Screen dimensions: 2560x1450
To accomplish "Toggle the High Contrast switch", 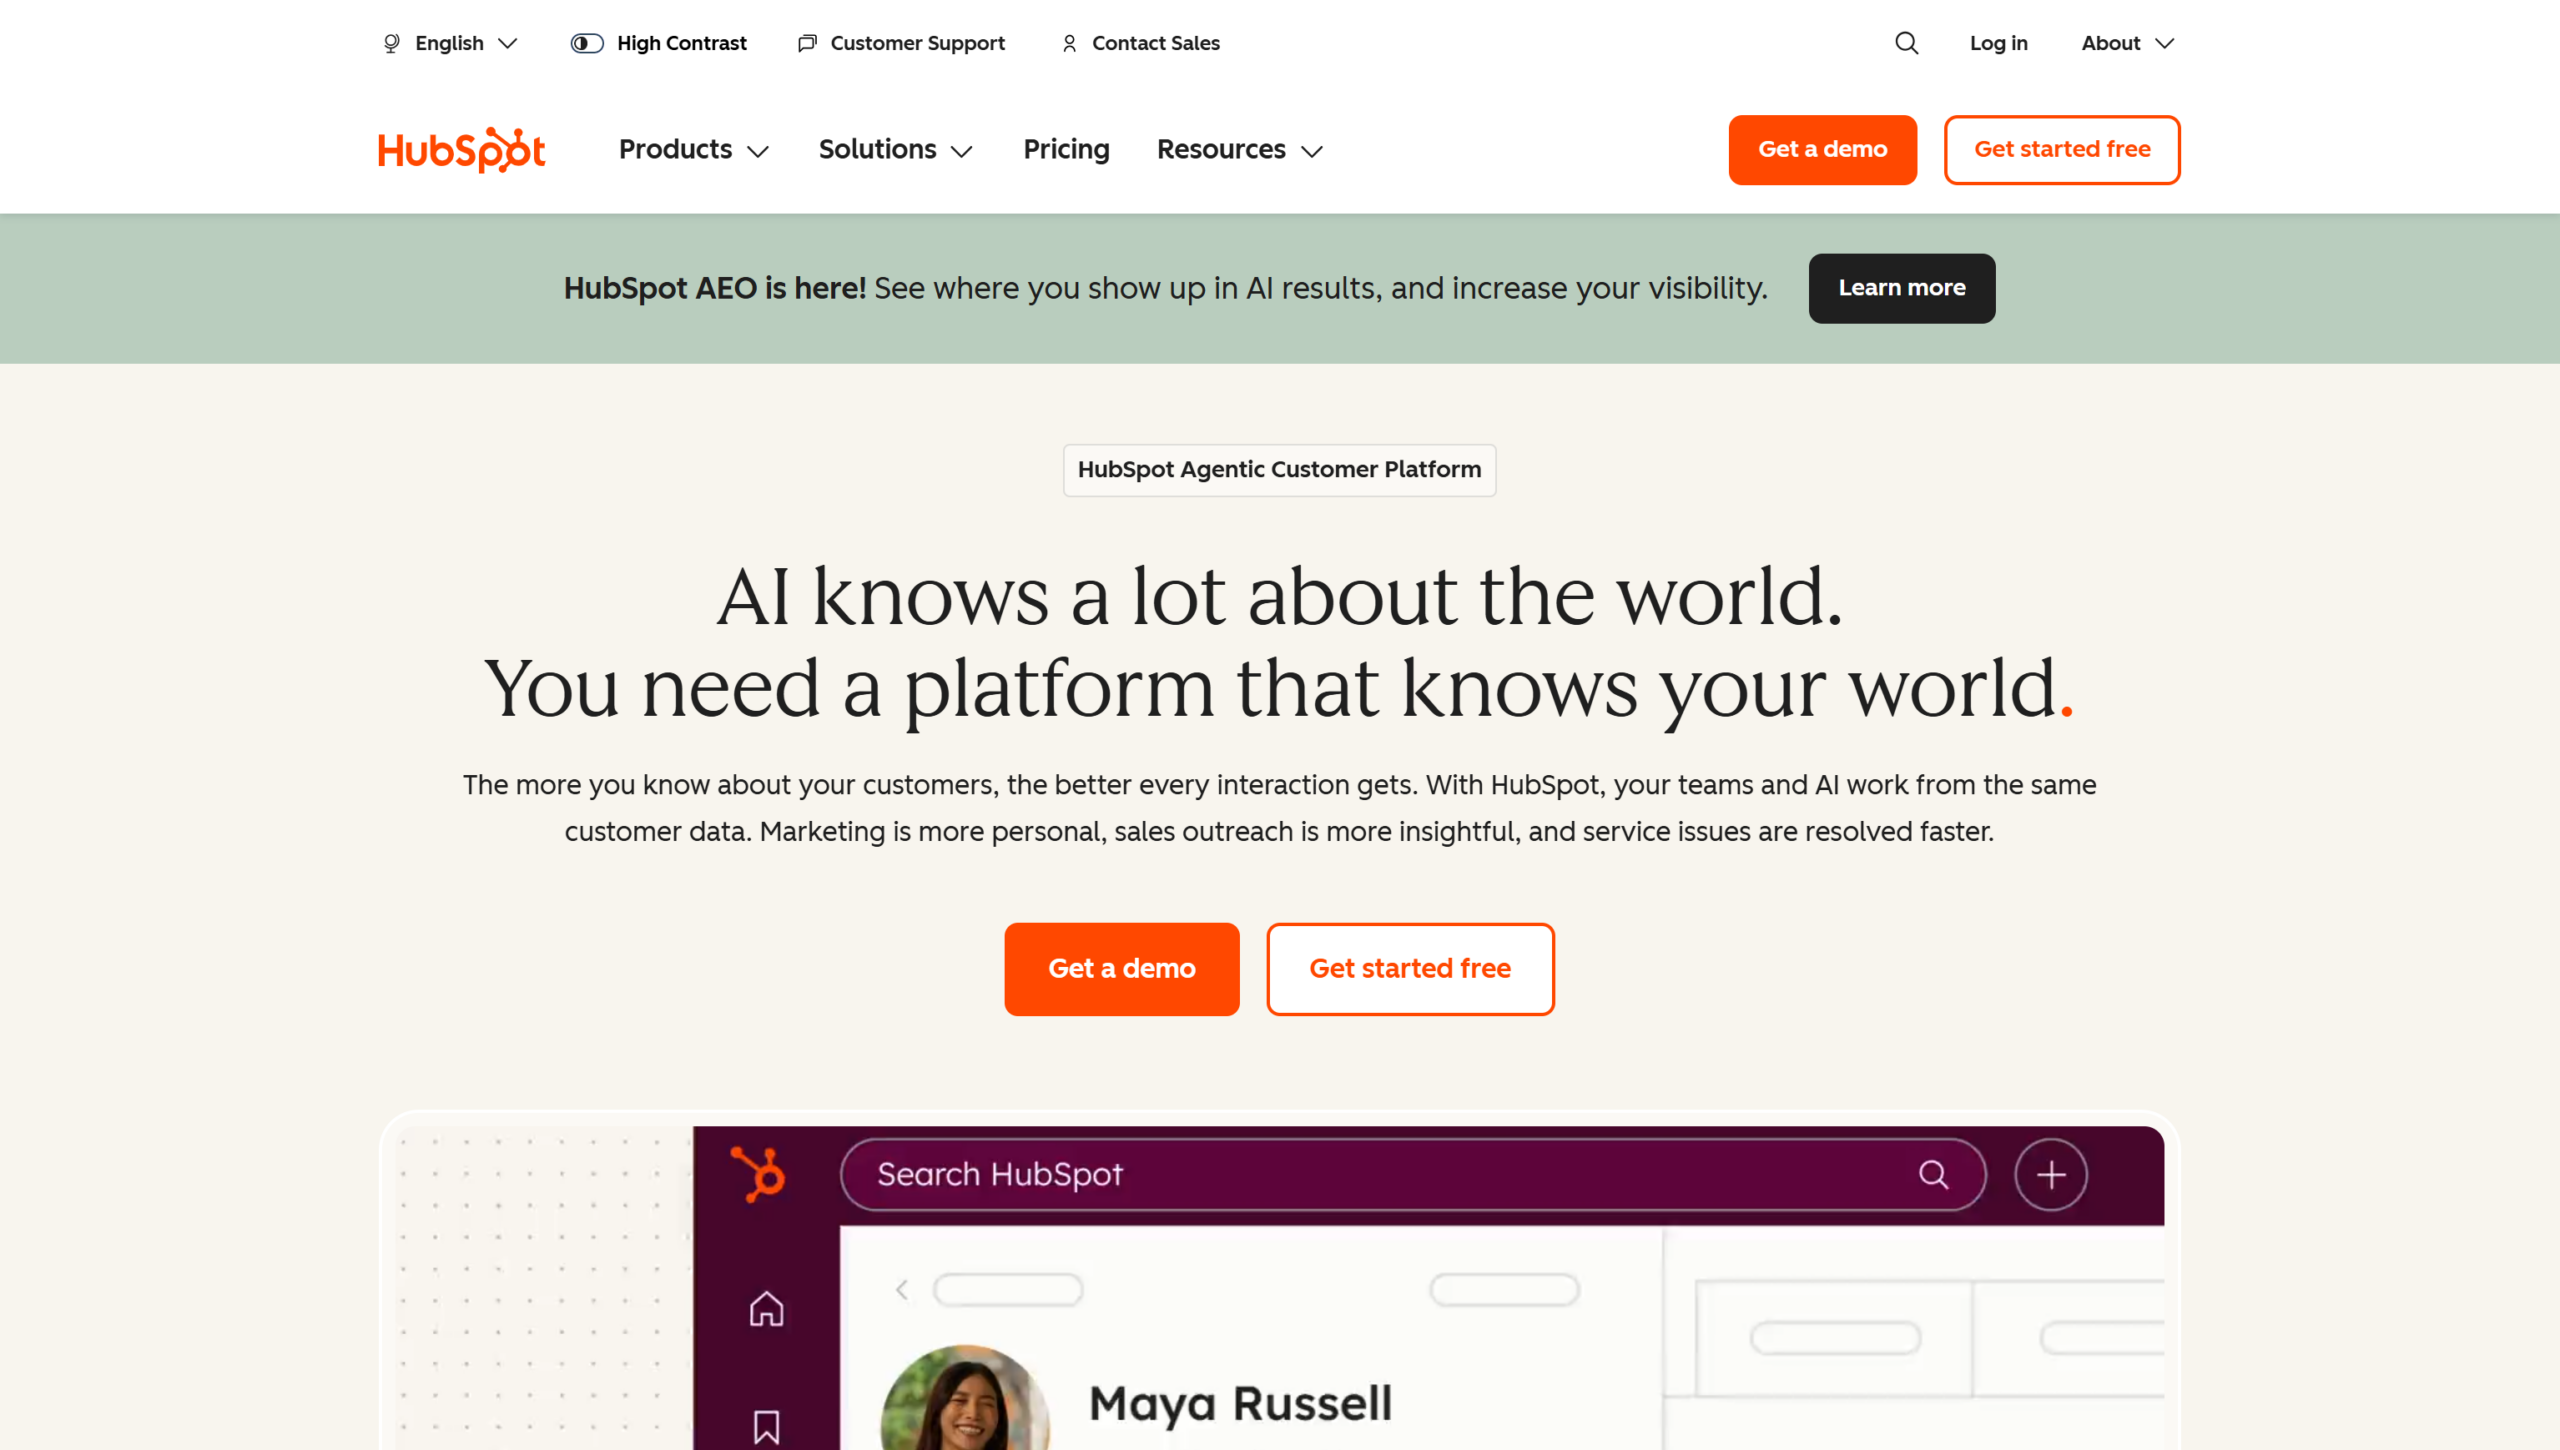I will (587, 43).
